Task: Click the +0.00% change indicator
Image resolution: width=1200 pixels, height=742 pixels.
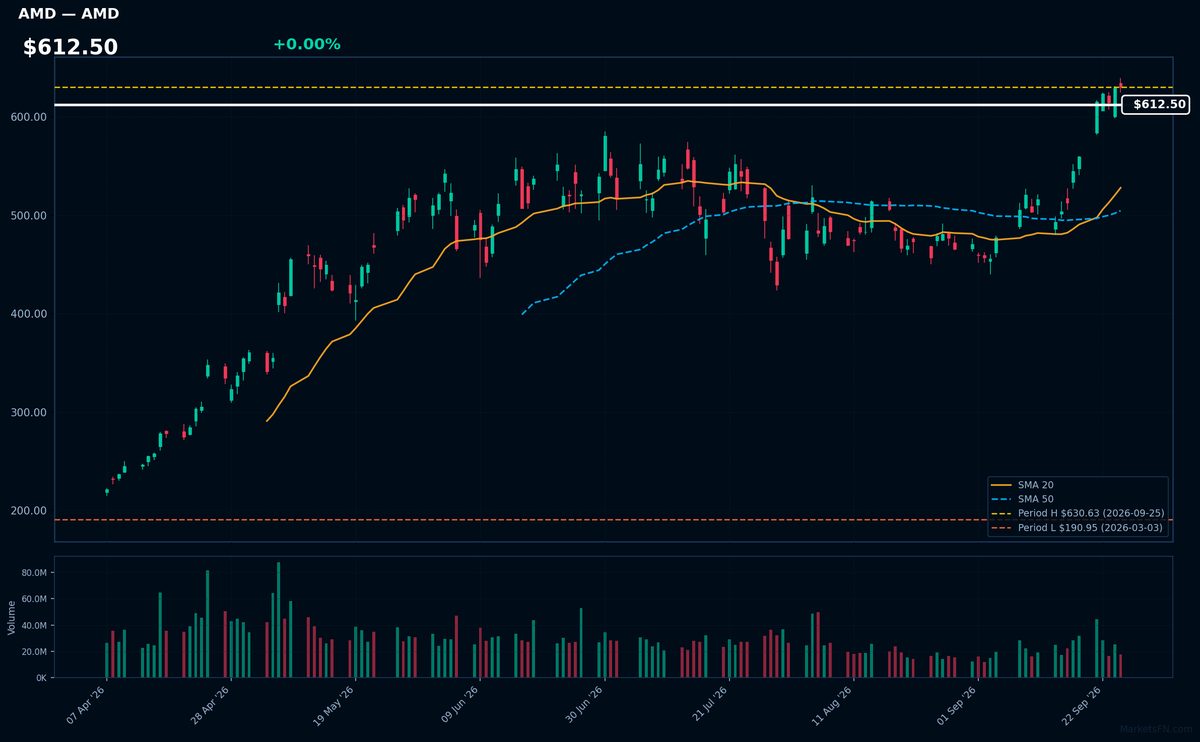Action: (x=306, y=44)
